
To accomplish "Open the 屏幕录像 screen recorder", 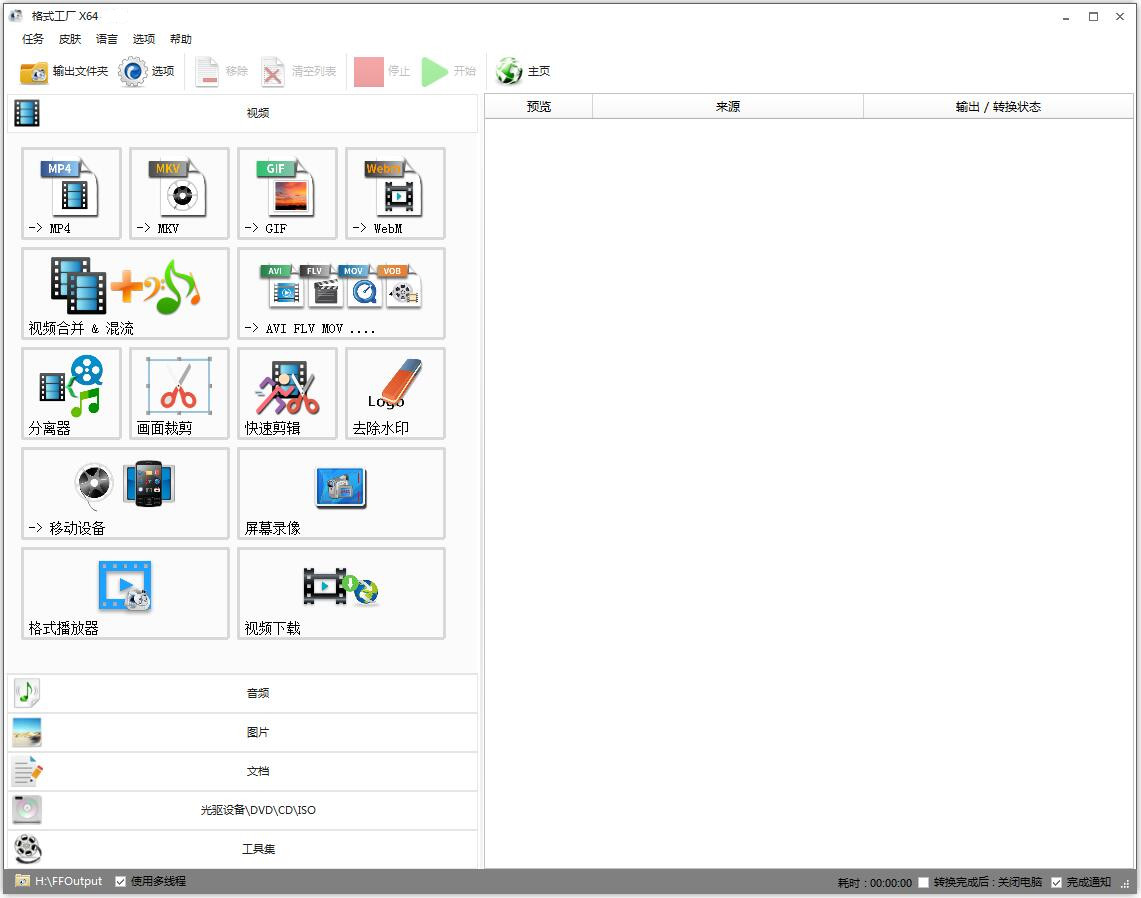I will coord(341,493).
